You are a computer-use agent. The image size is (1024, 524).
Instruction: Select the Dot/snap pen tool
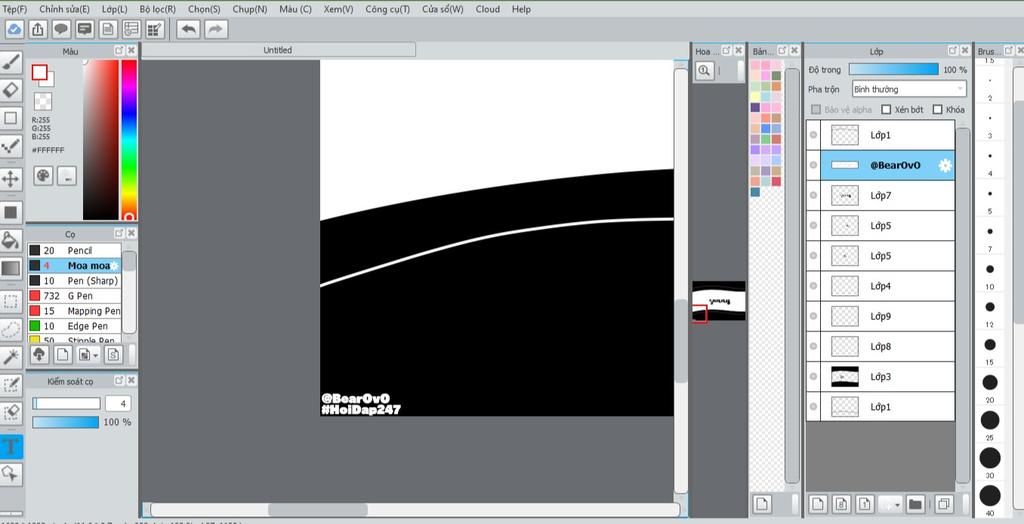(10, 146)
